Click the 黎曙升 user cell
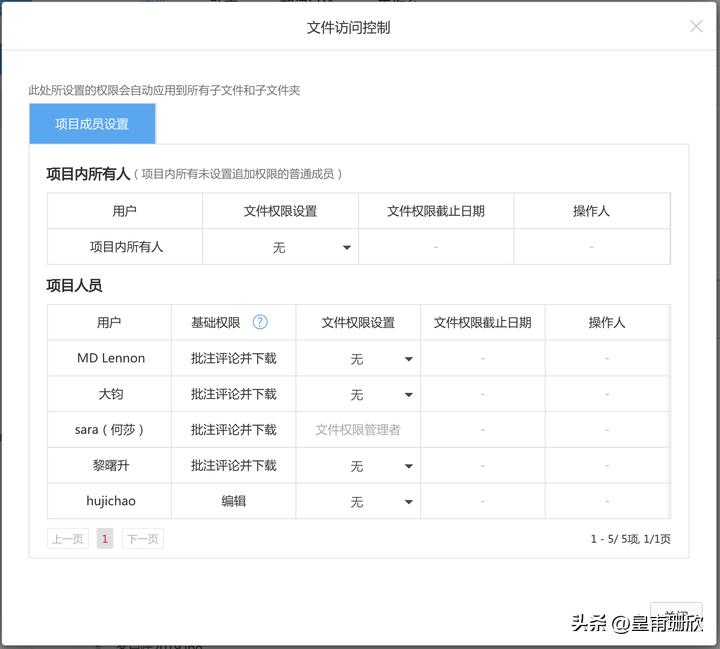 click(110, 466)
